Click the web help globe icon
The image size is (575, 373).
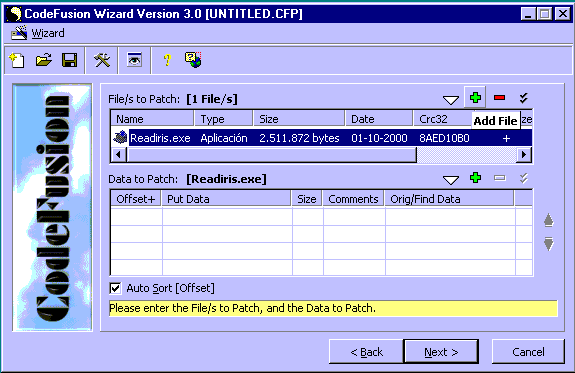(x=193, y=60)
